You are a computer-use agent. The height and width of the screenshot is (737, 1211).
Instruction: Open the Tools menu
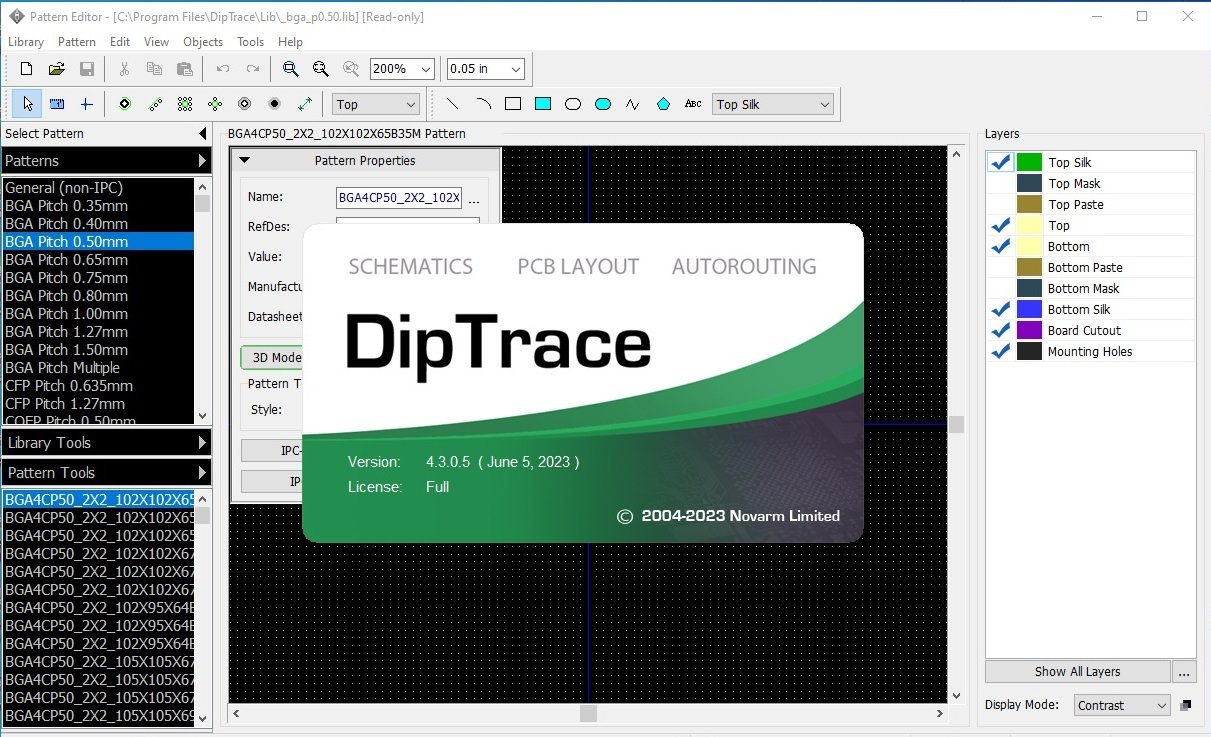[x=250, y=42]
